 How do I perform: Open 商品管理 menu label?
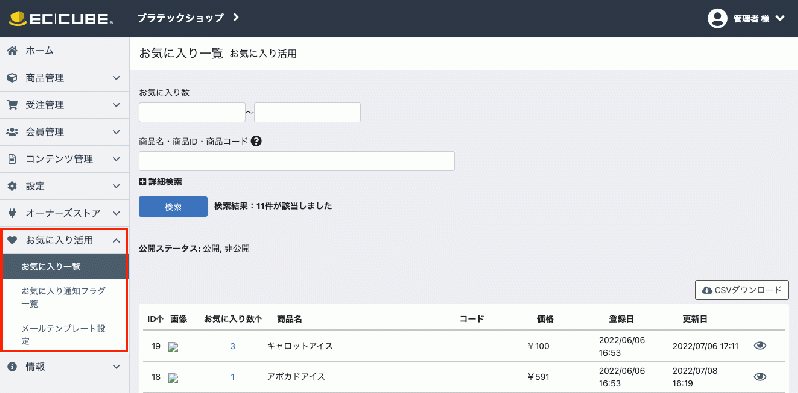45,78
